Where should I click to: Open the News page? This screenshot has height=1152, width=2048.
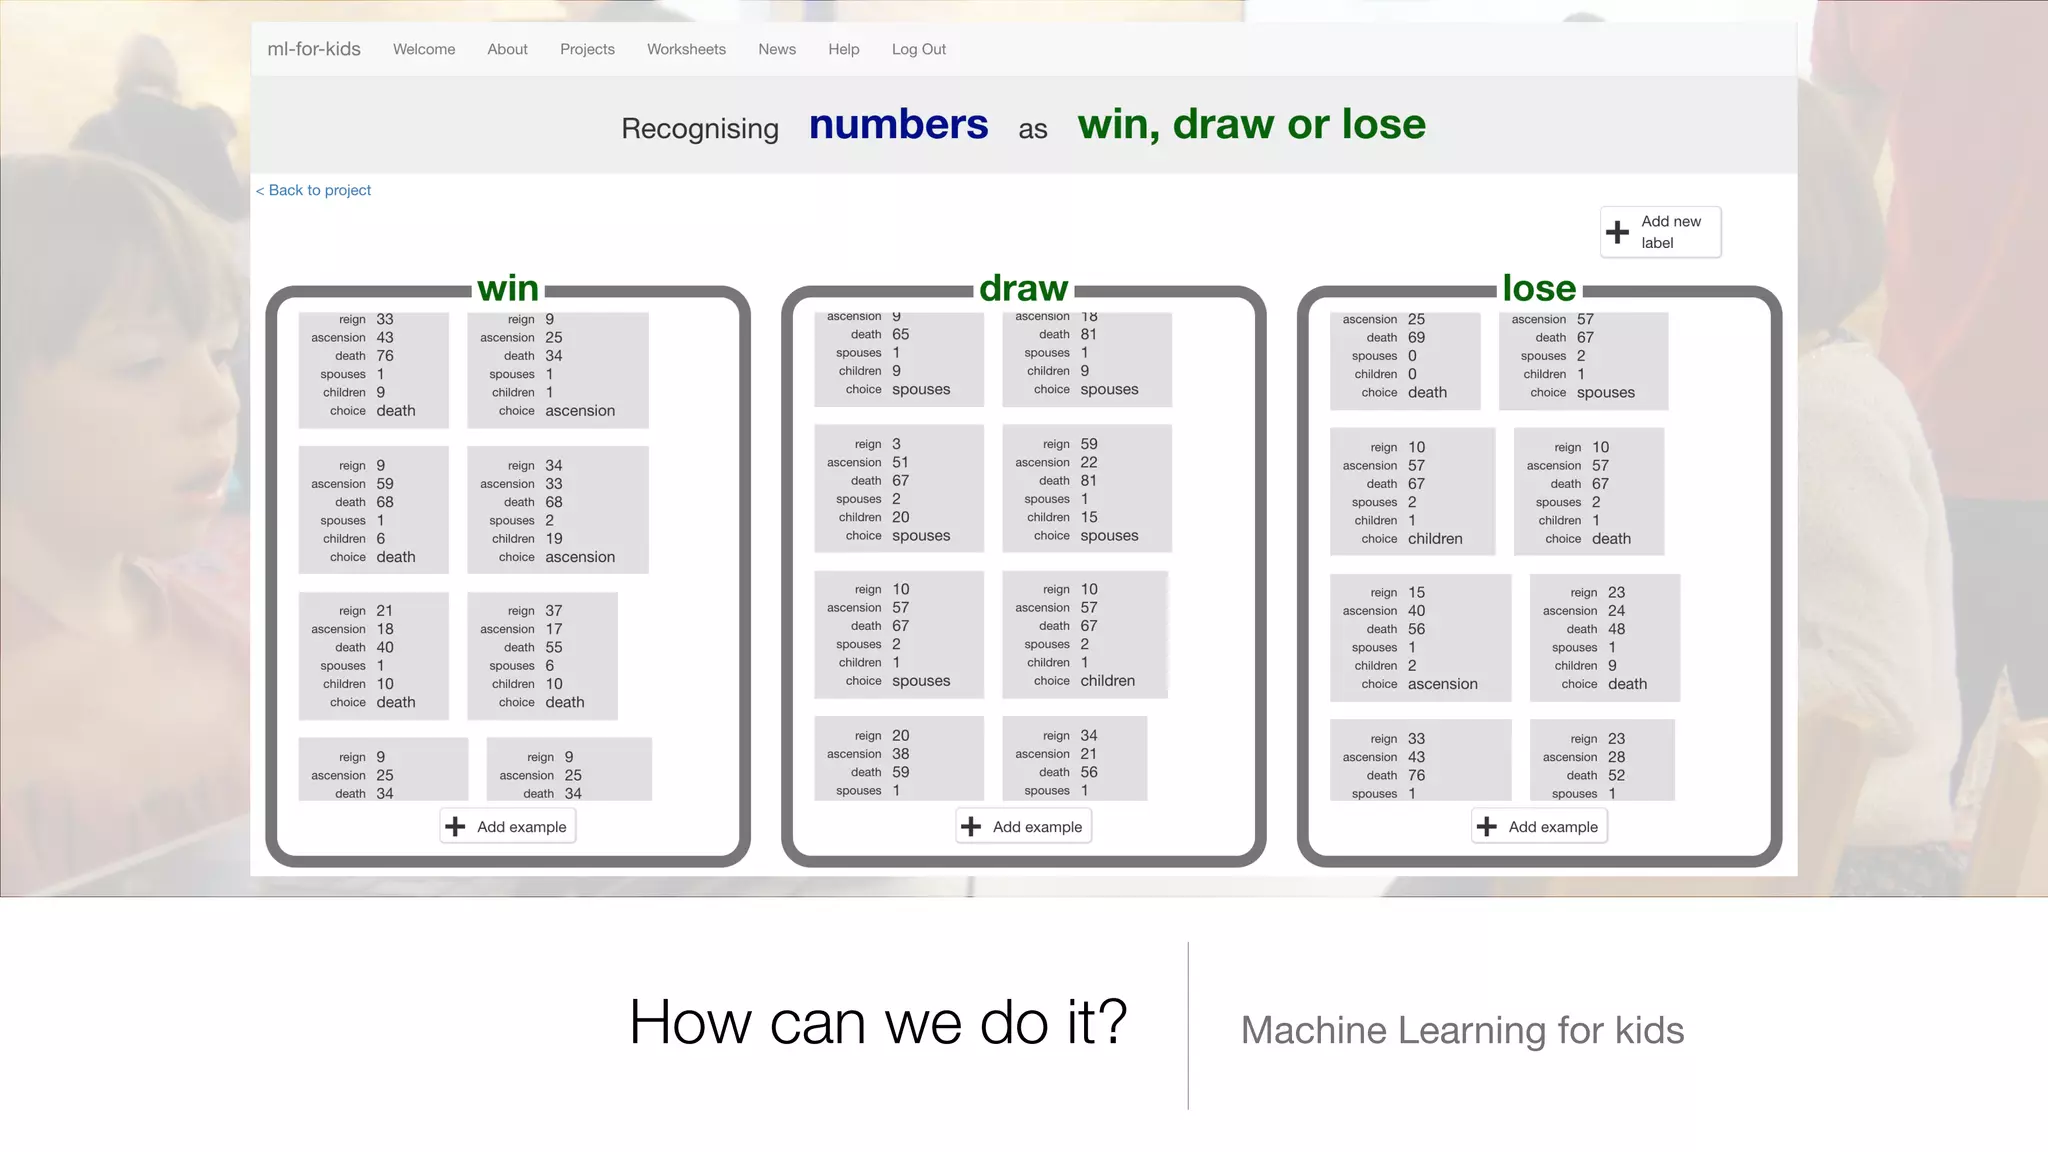click(777, 49)
